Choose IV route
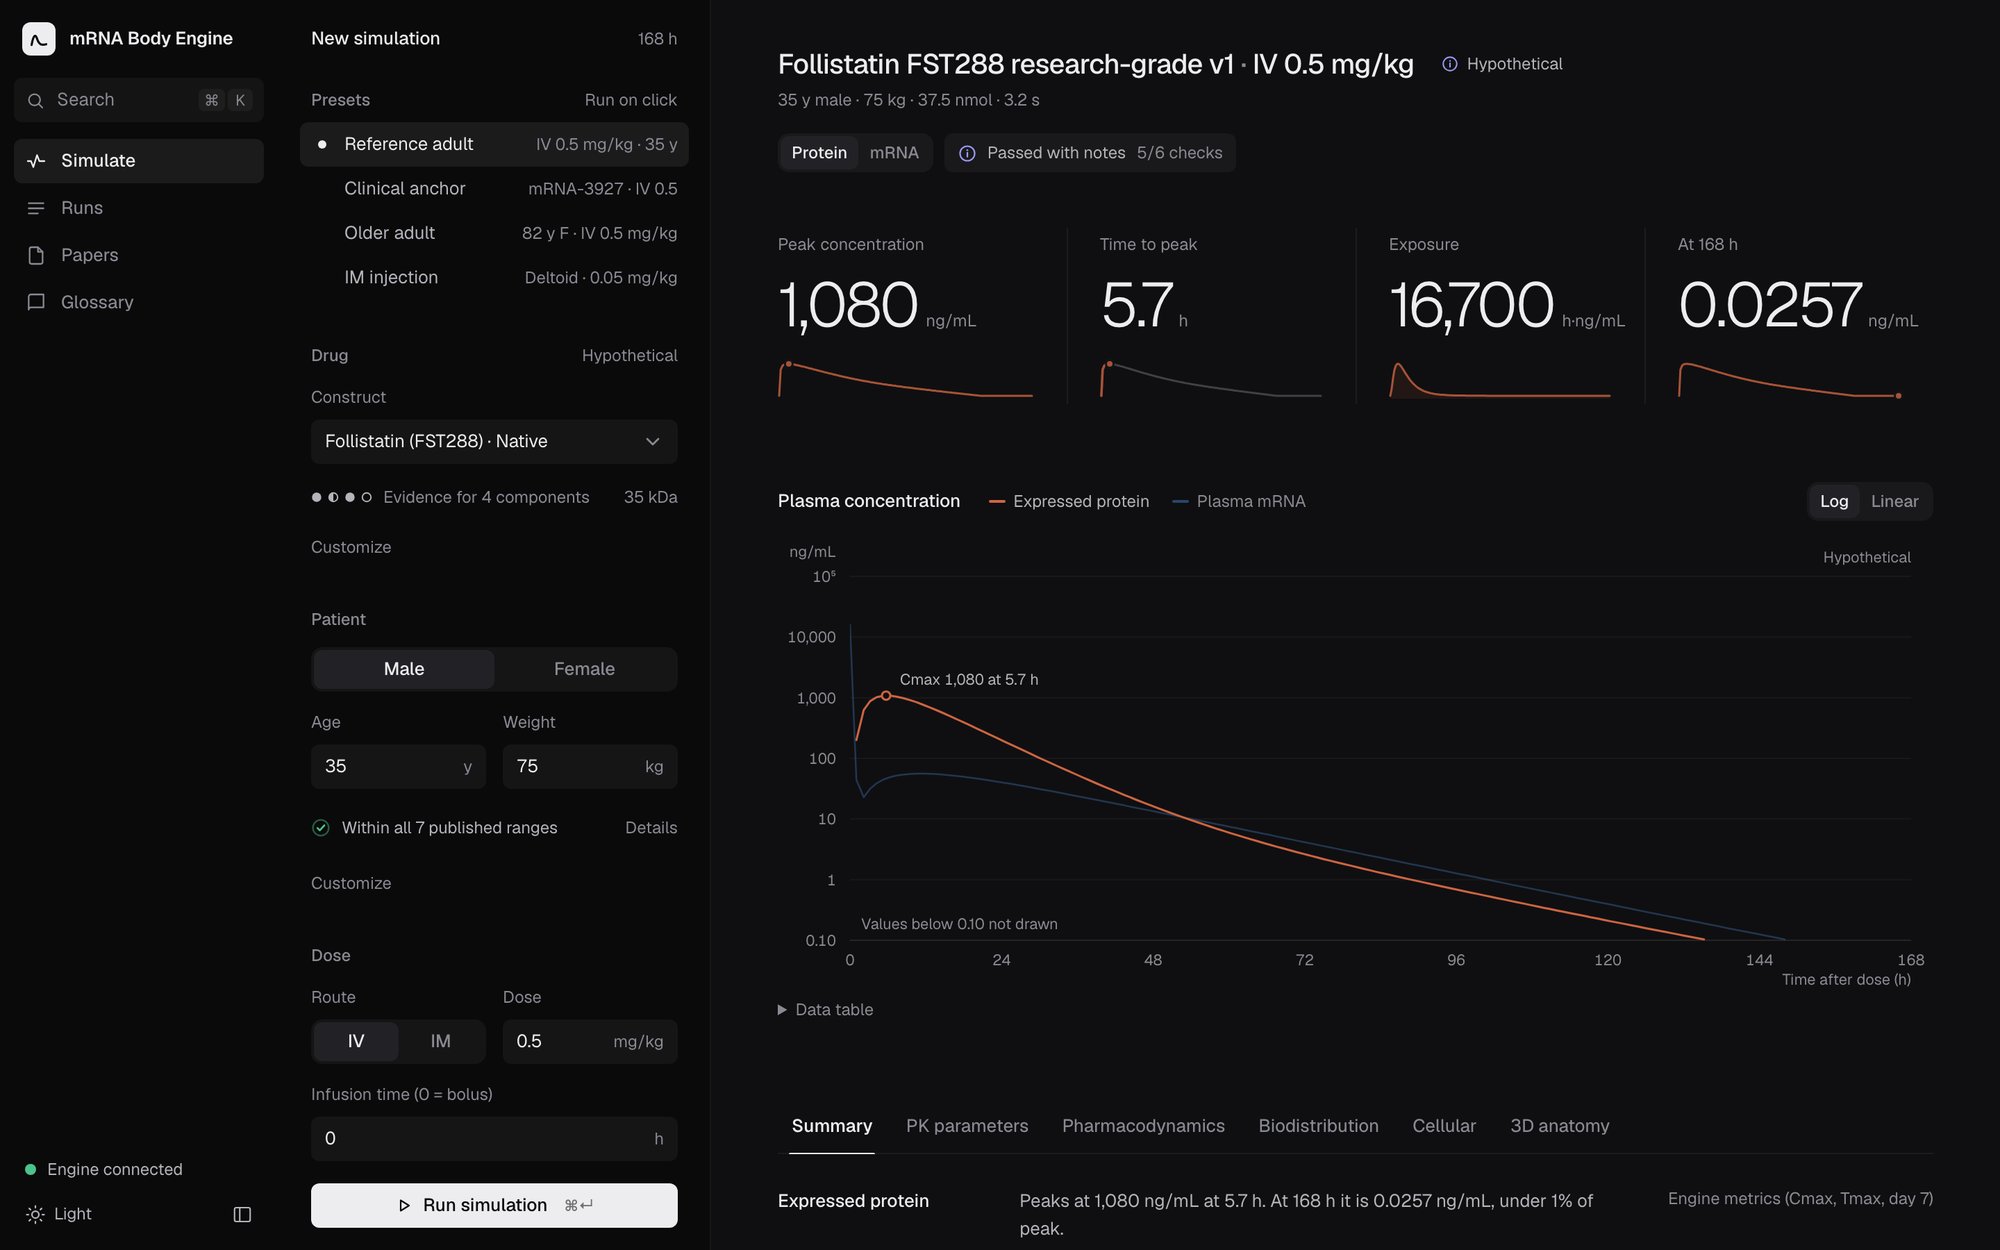This screenshot has width=2000, height=1250. tap(356, 1041)
